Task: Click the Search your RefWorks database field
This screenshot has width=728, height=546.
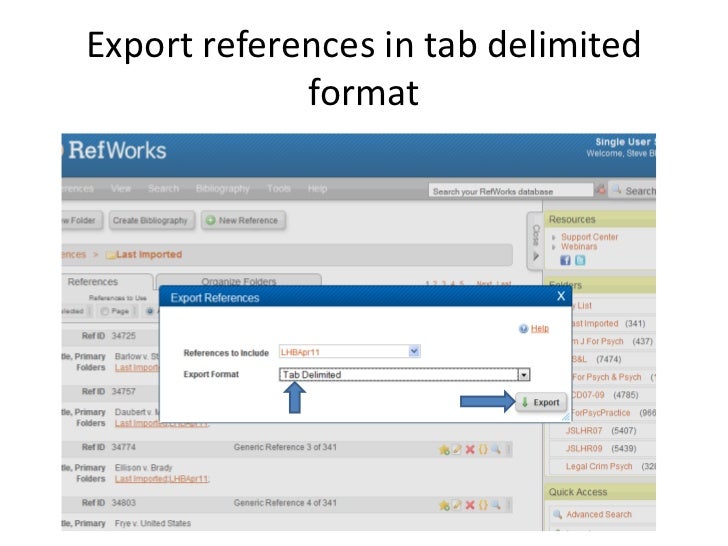Action: [x=511, y=191]
